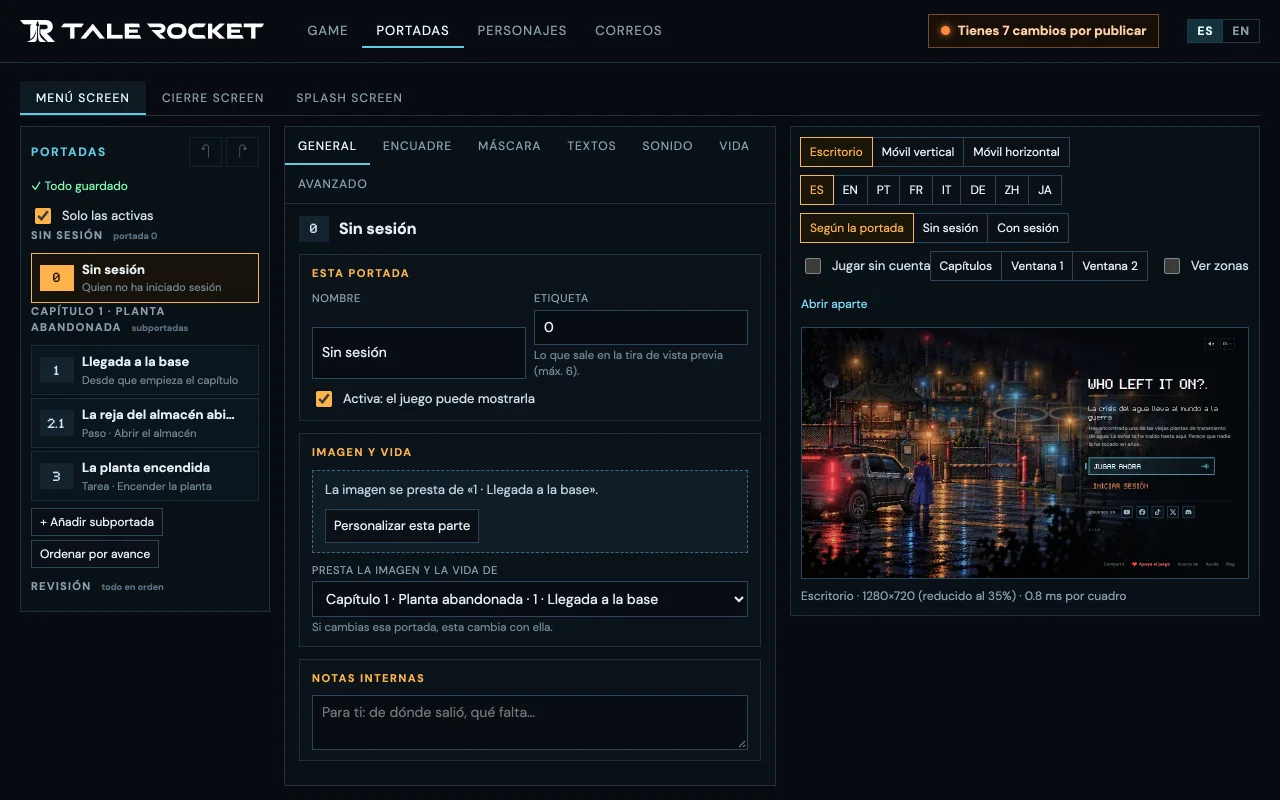
Task: Check the 'Ver zonas' checkbox
Action: [x=1172, y=266]
